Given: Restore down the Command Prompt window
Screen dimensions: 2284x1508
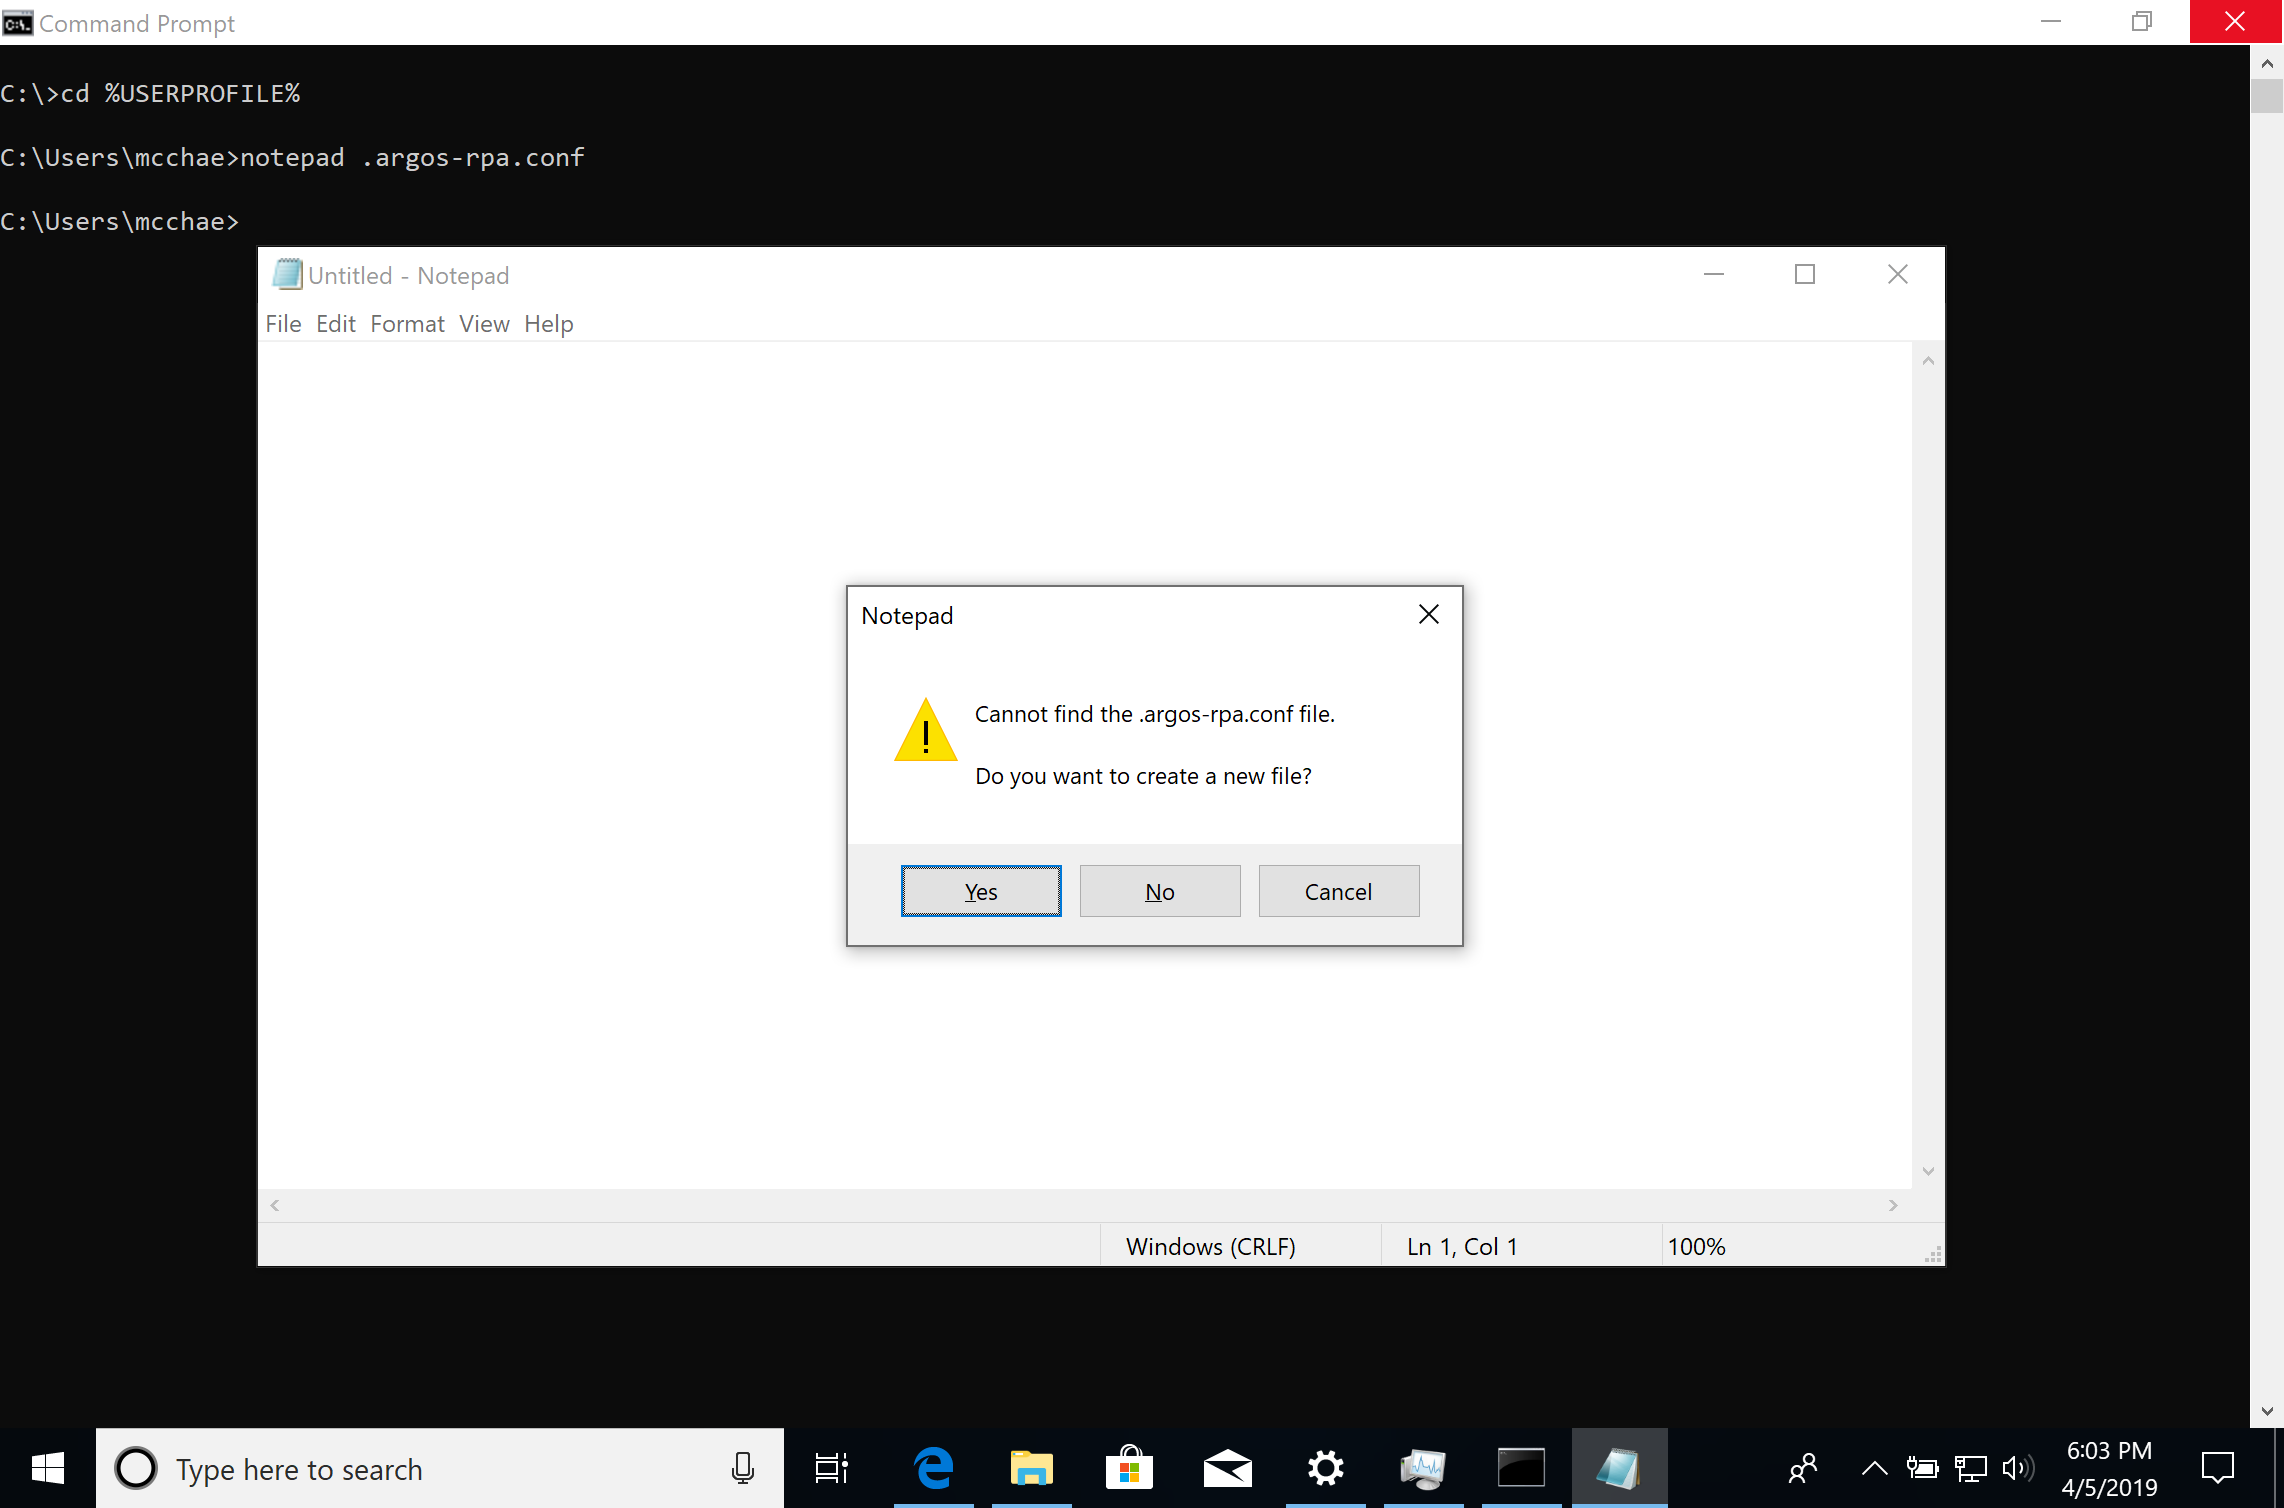Looking at the screenshot, I should tap(2141, 21).
